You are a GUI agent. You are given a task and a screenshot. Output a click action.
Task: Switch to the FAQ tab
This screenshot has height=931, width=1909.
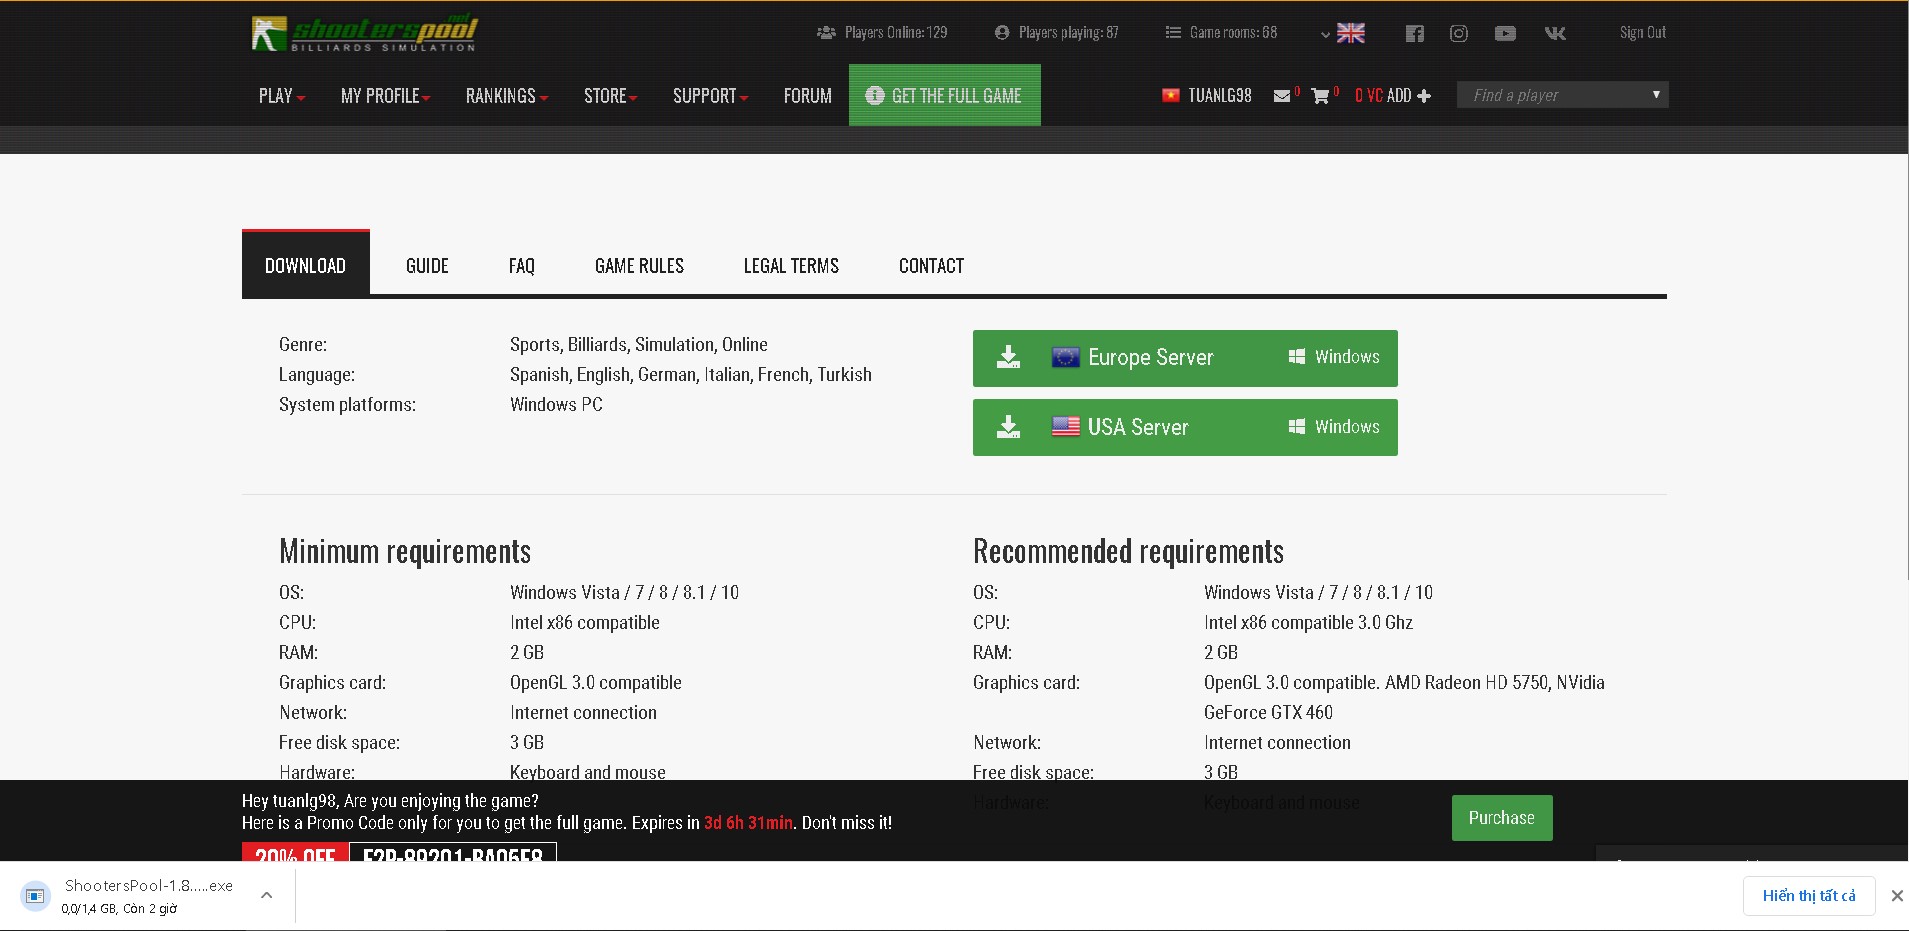[x=521, y=266]
